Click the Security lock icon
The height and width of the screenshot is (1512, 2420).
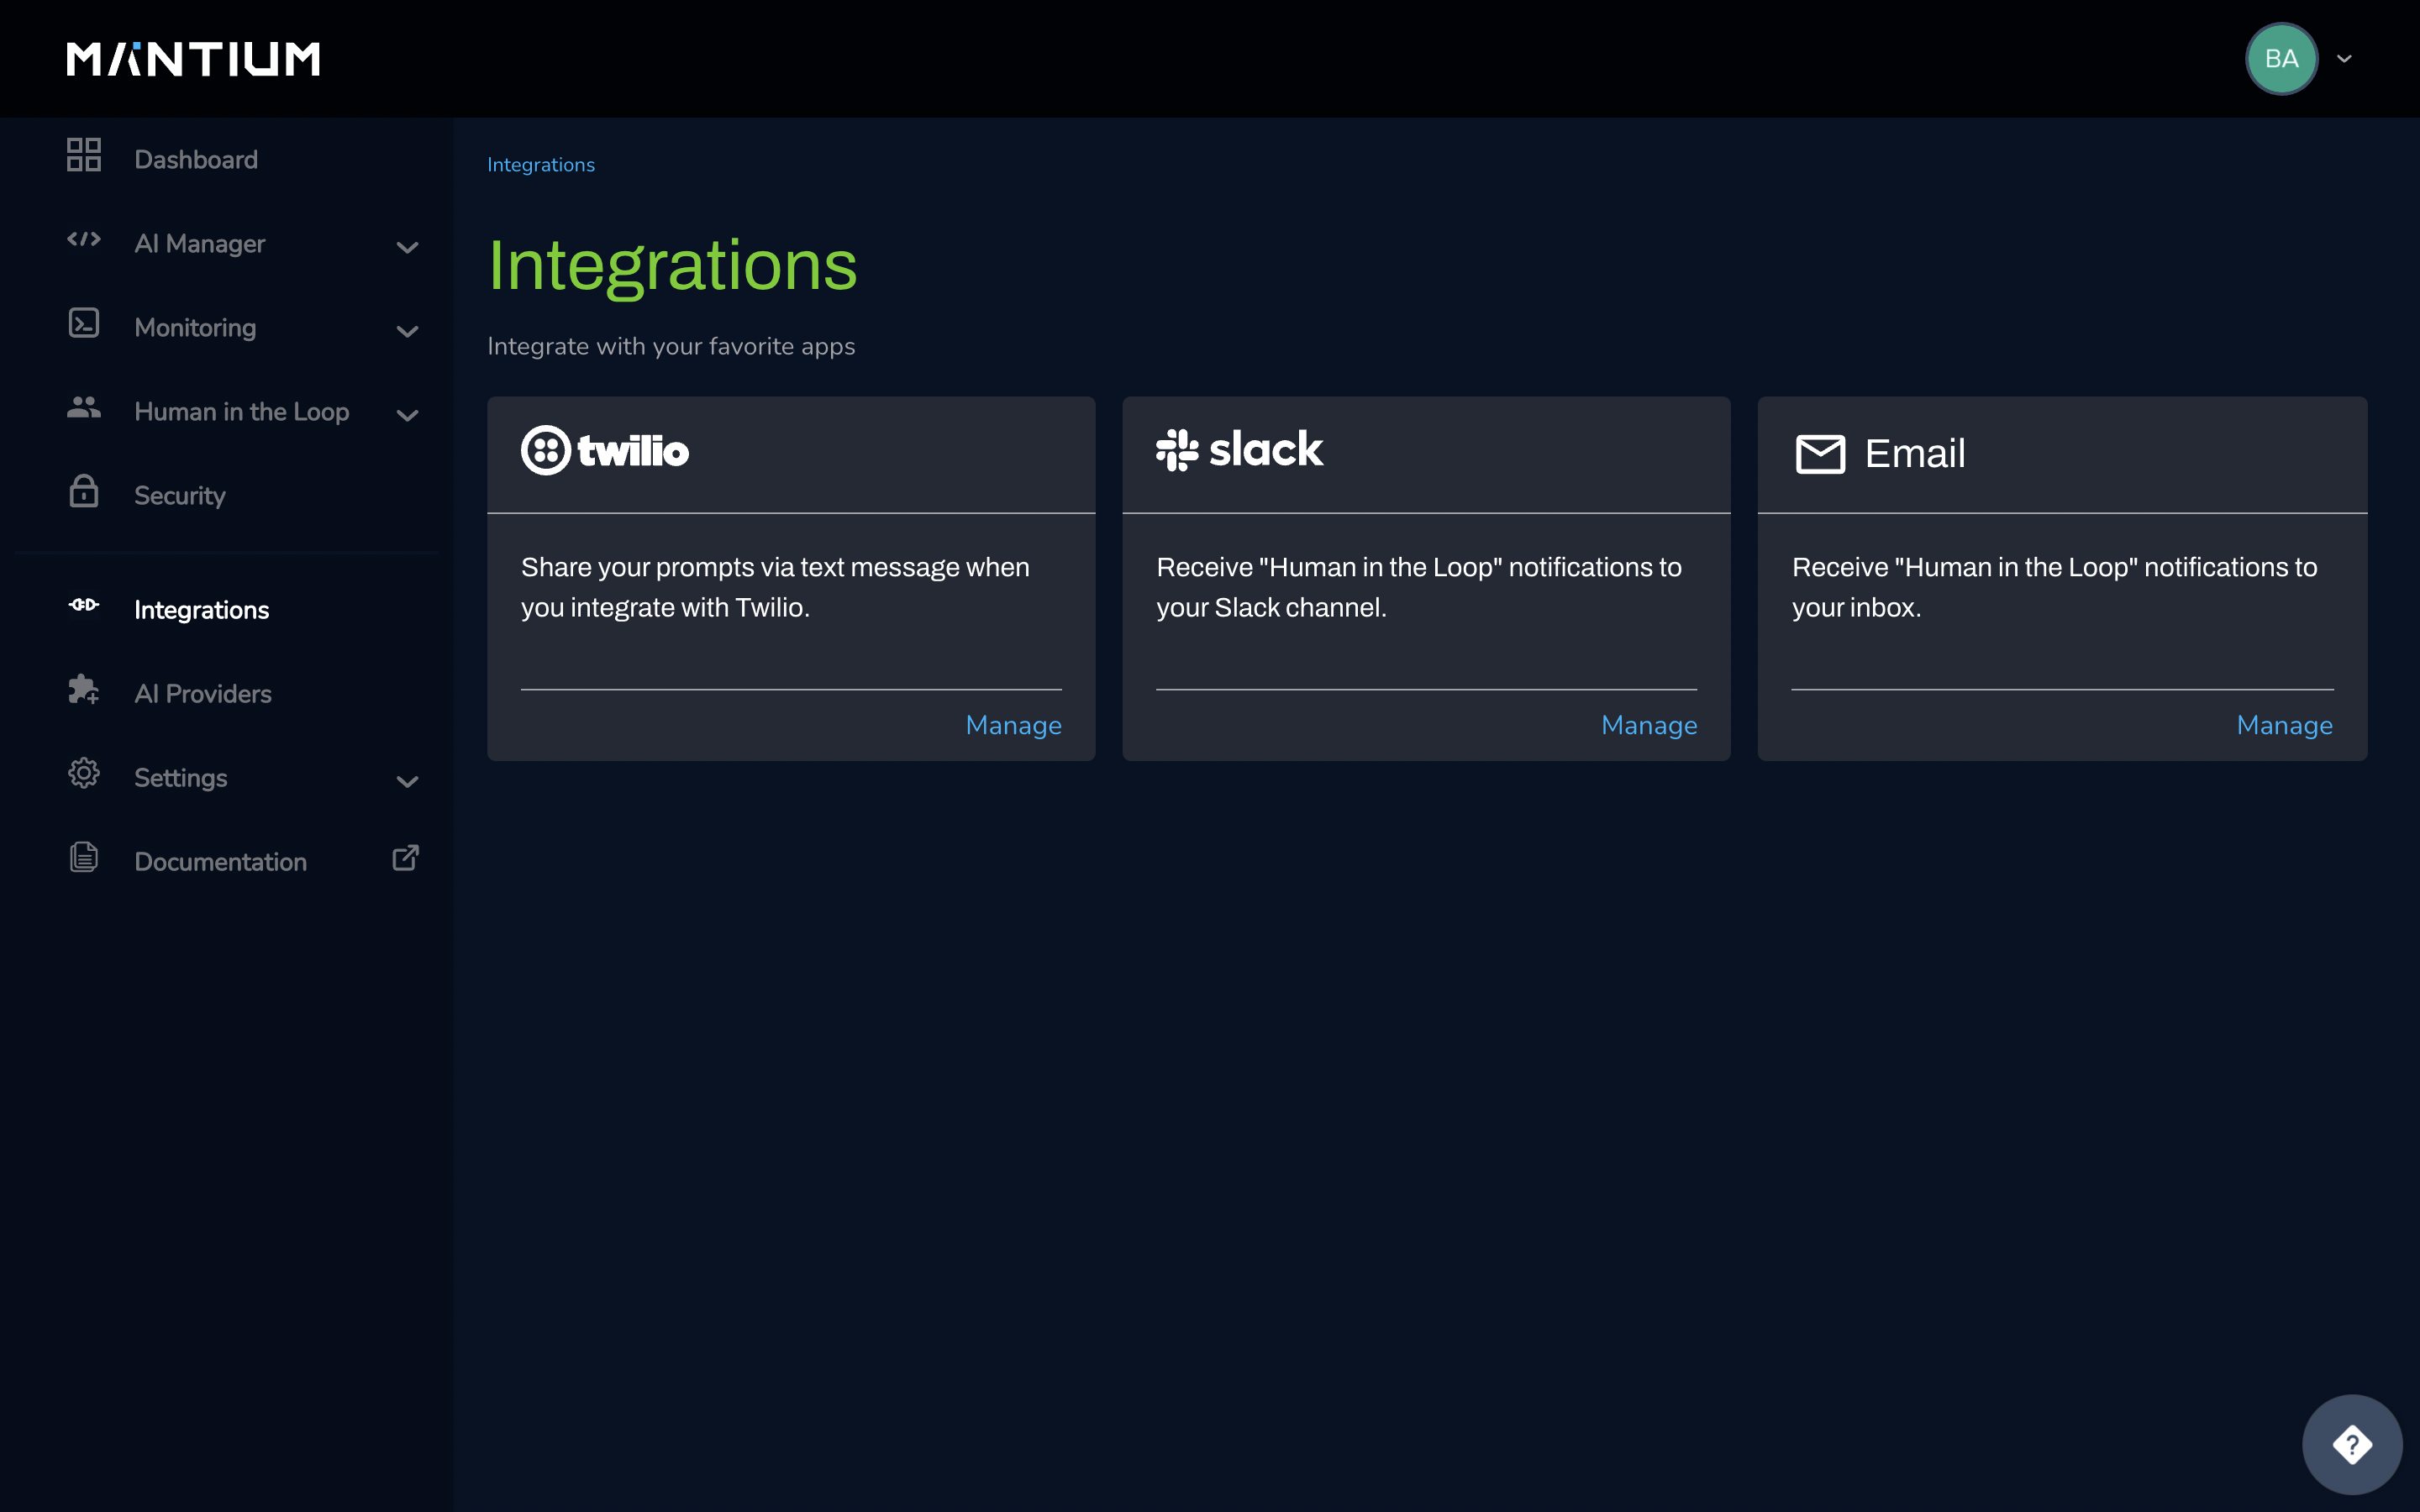click(84, 491)
